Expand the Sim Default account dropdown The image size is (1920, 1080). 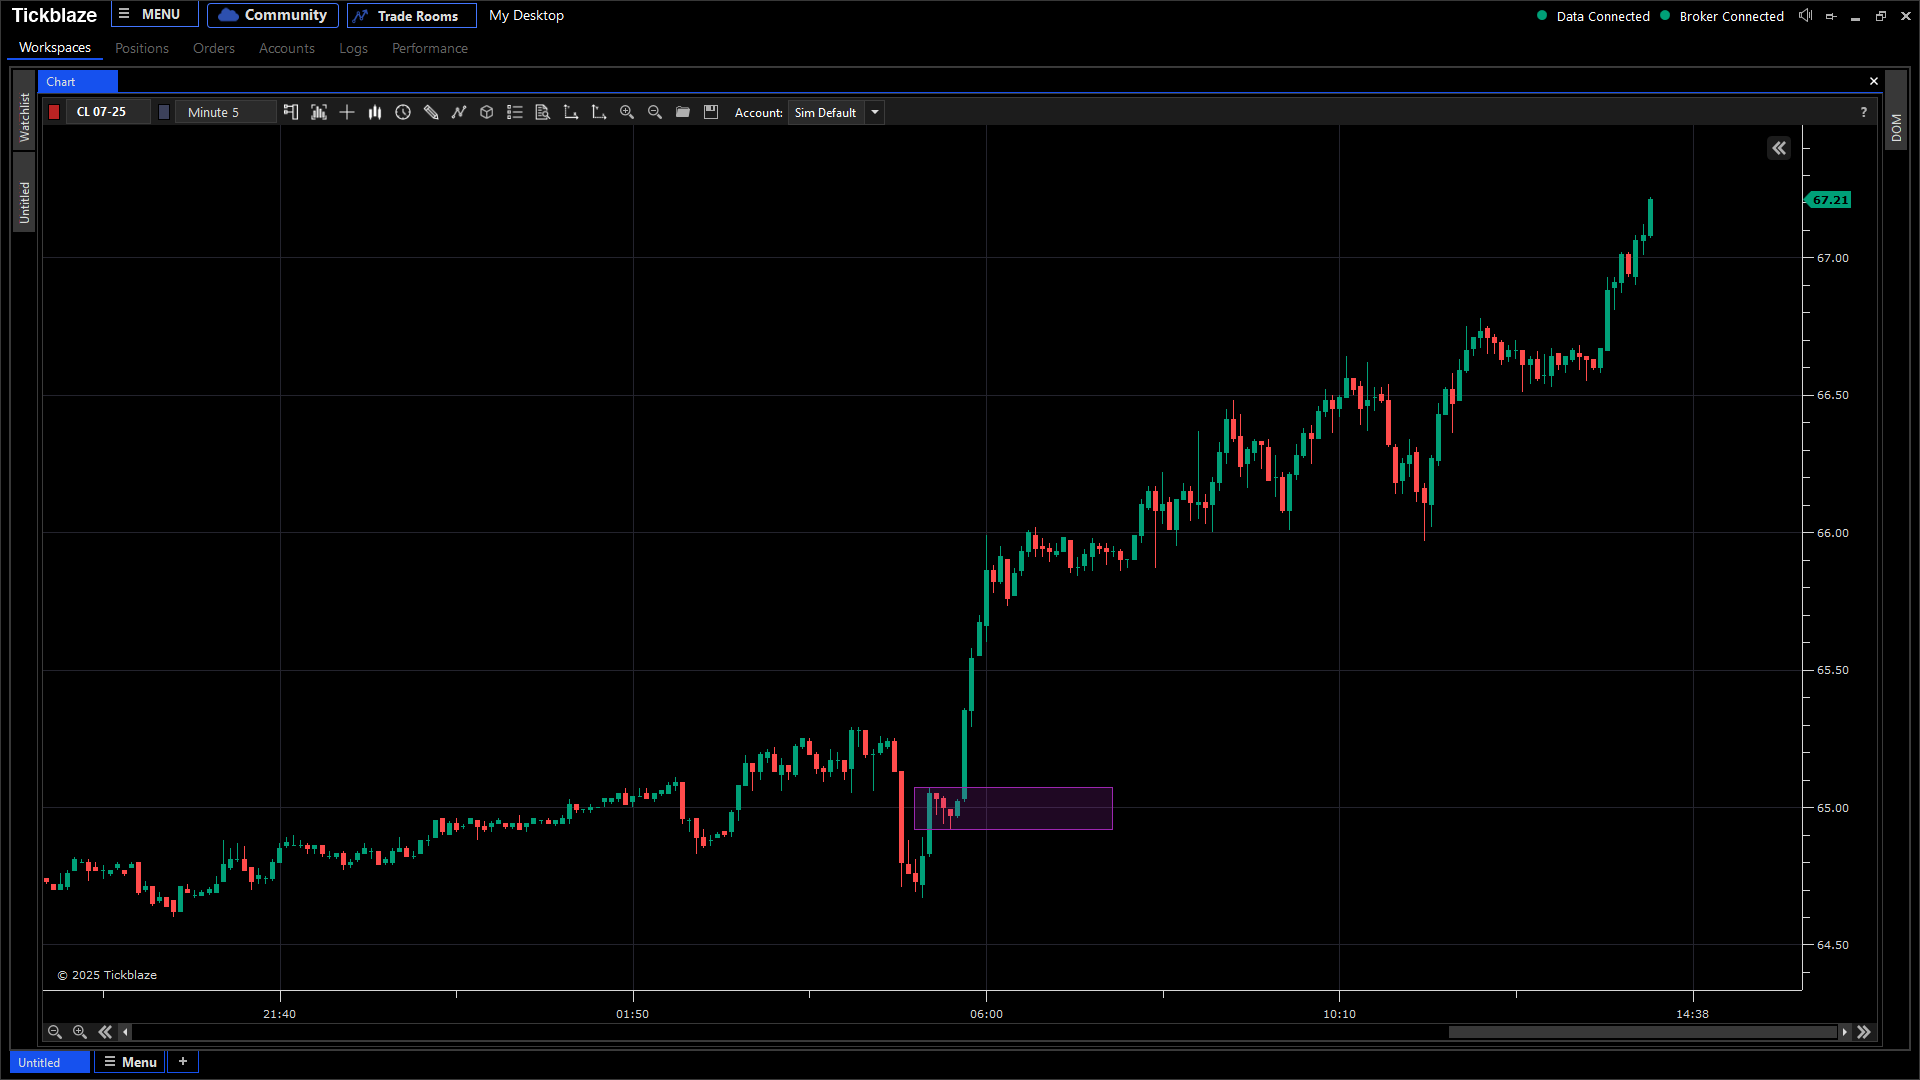click(x=875, y=112)
